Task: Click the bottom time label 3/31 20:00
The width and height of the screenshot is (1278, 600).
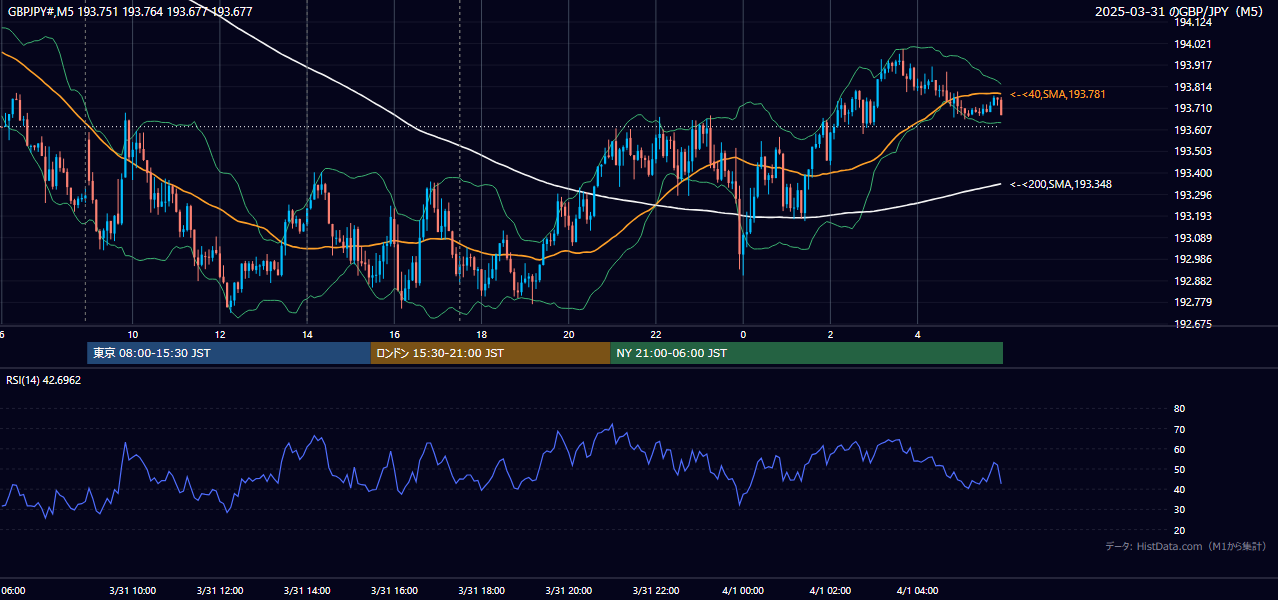Action: pos(569,590)
